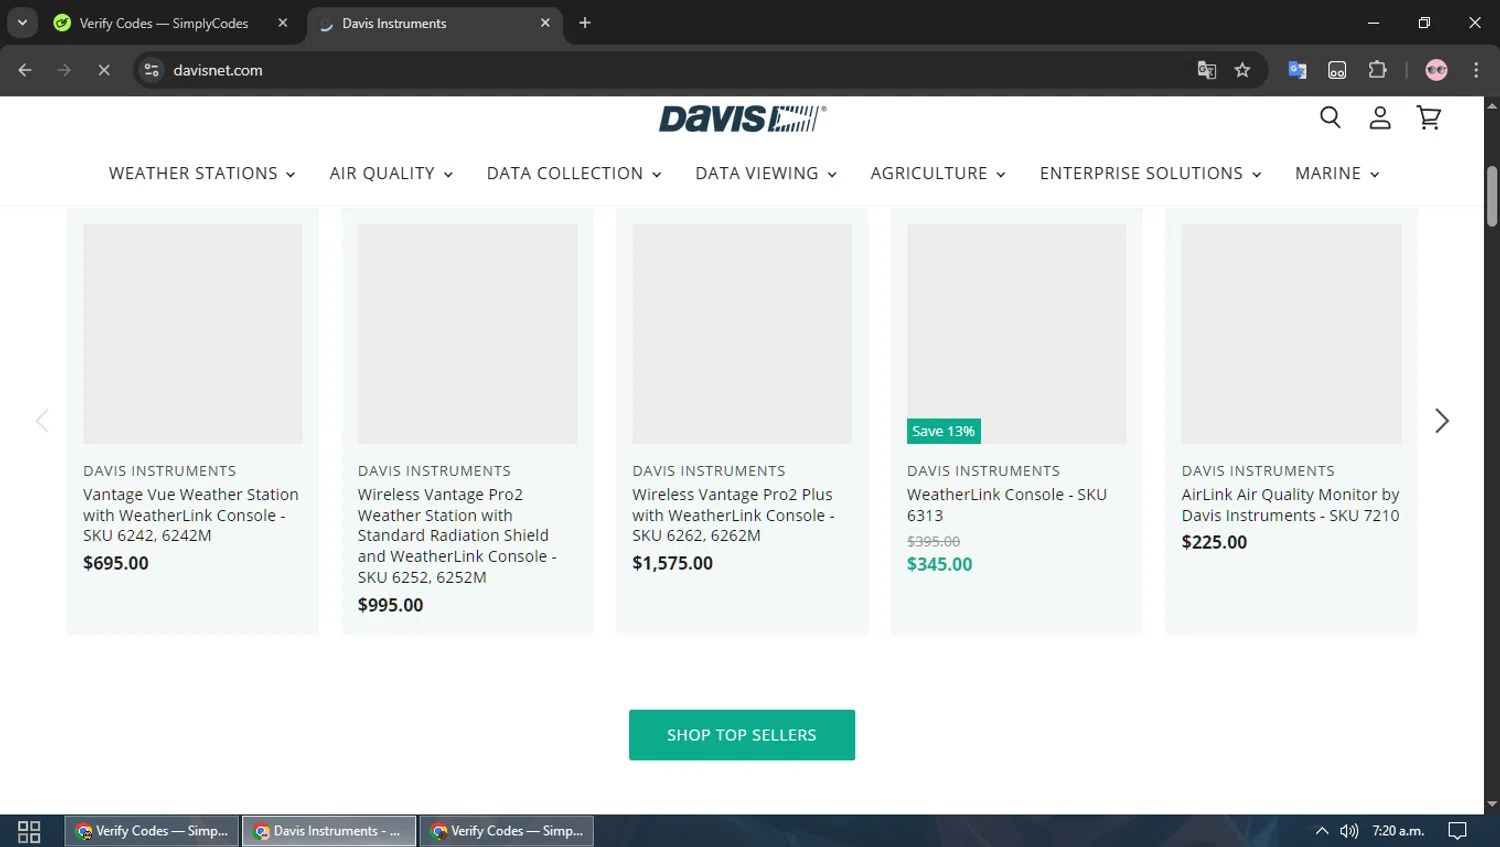Open Google Translate for this page

(x=1207, y=70)
